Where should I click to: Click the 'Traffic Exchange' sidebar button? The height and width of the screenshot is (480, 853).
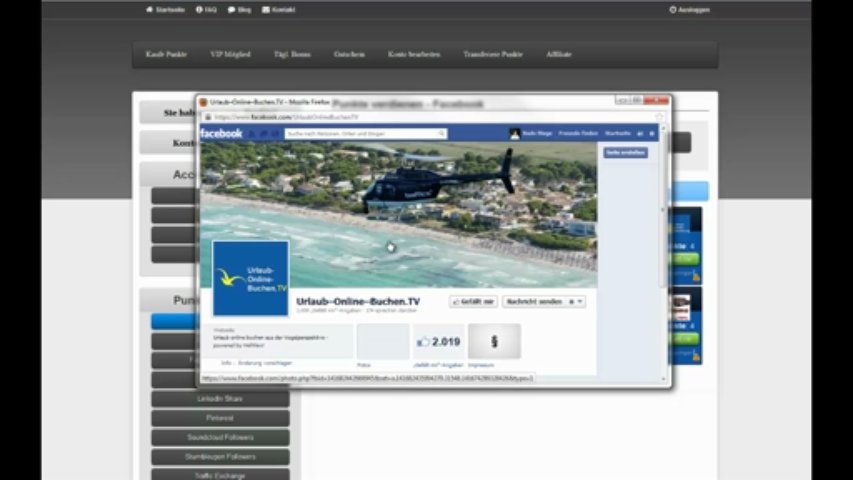click(220, 475)
